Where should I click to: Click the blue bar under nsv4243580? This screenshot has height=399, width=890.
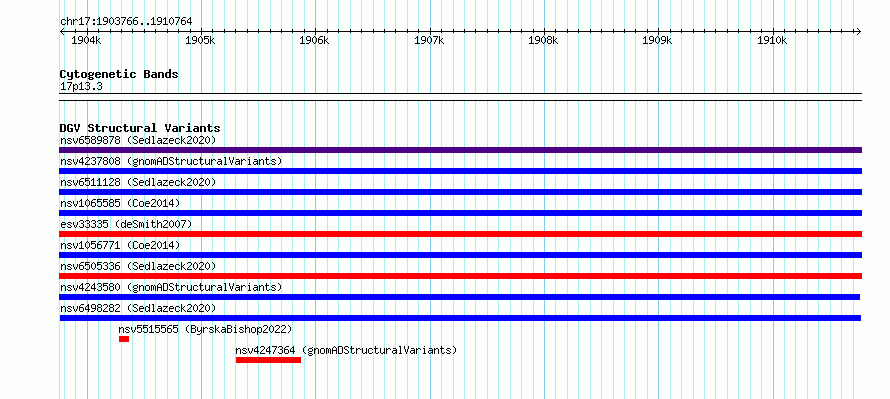tap(460, 297)
